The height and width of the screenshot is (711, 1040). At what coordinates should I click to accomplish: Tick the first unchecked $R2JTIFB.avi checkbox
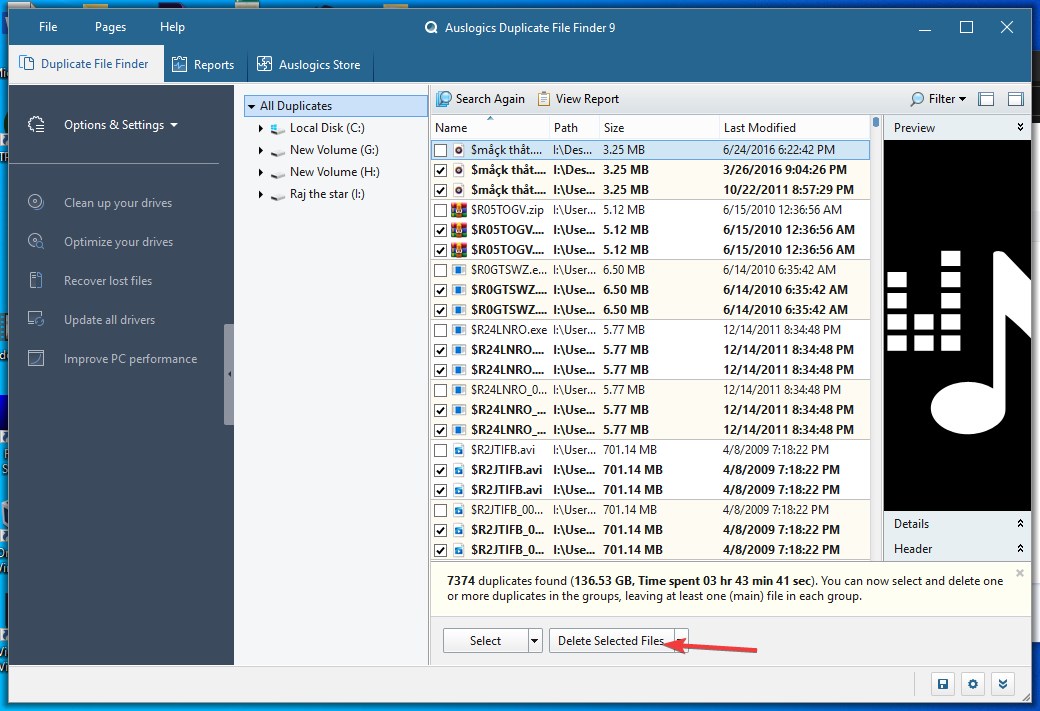[x=440, y=450]
